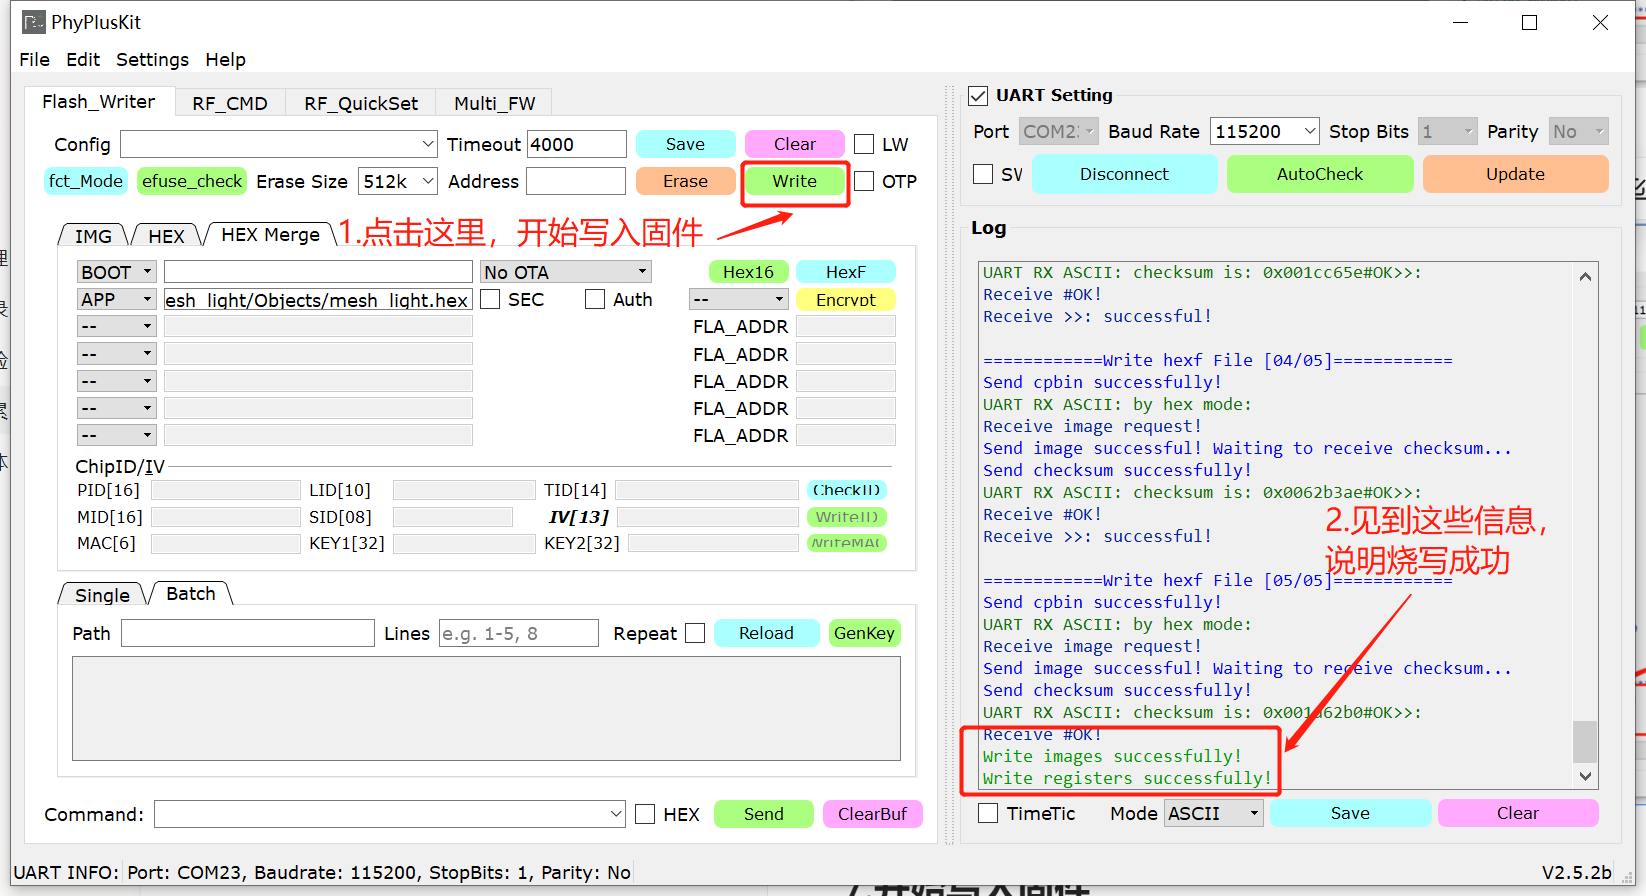Click the Hex16 button
Screen dimensions: 1646x896
point(748,272)
